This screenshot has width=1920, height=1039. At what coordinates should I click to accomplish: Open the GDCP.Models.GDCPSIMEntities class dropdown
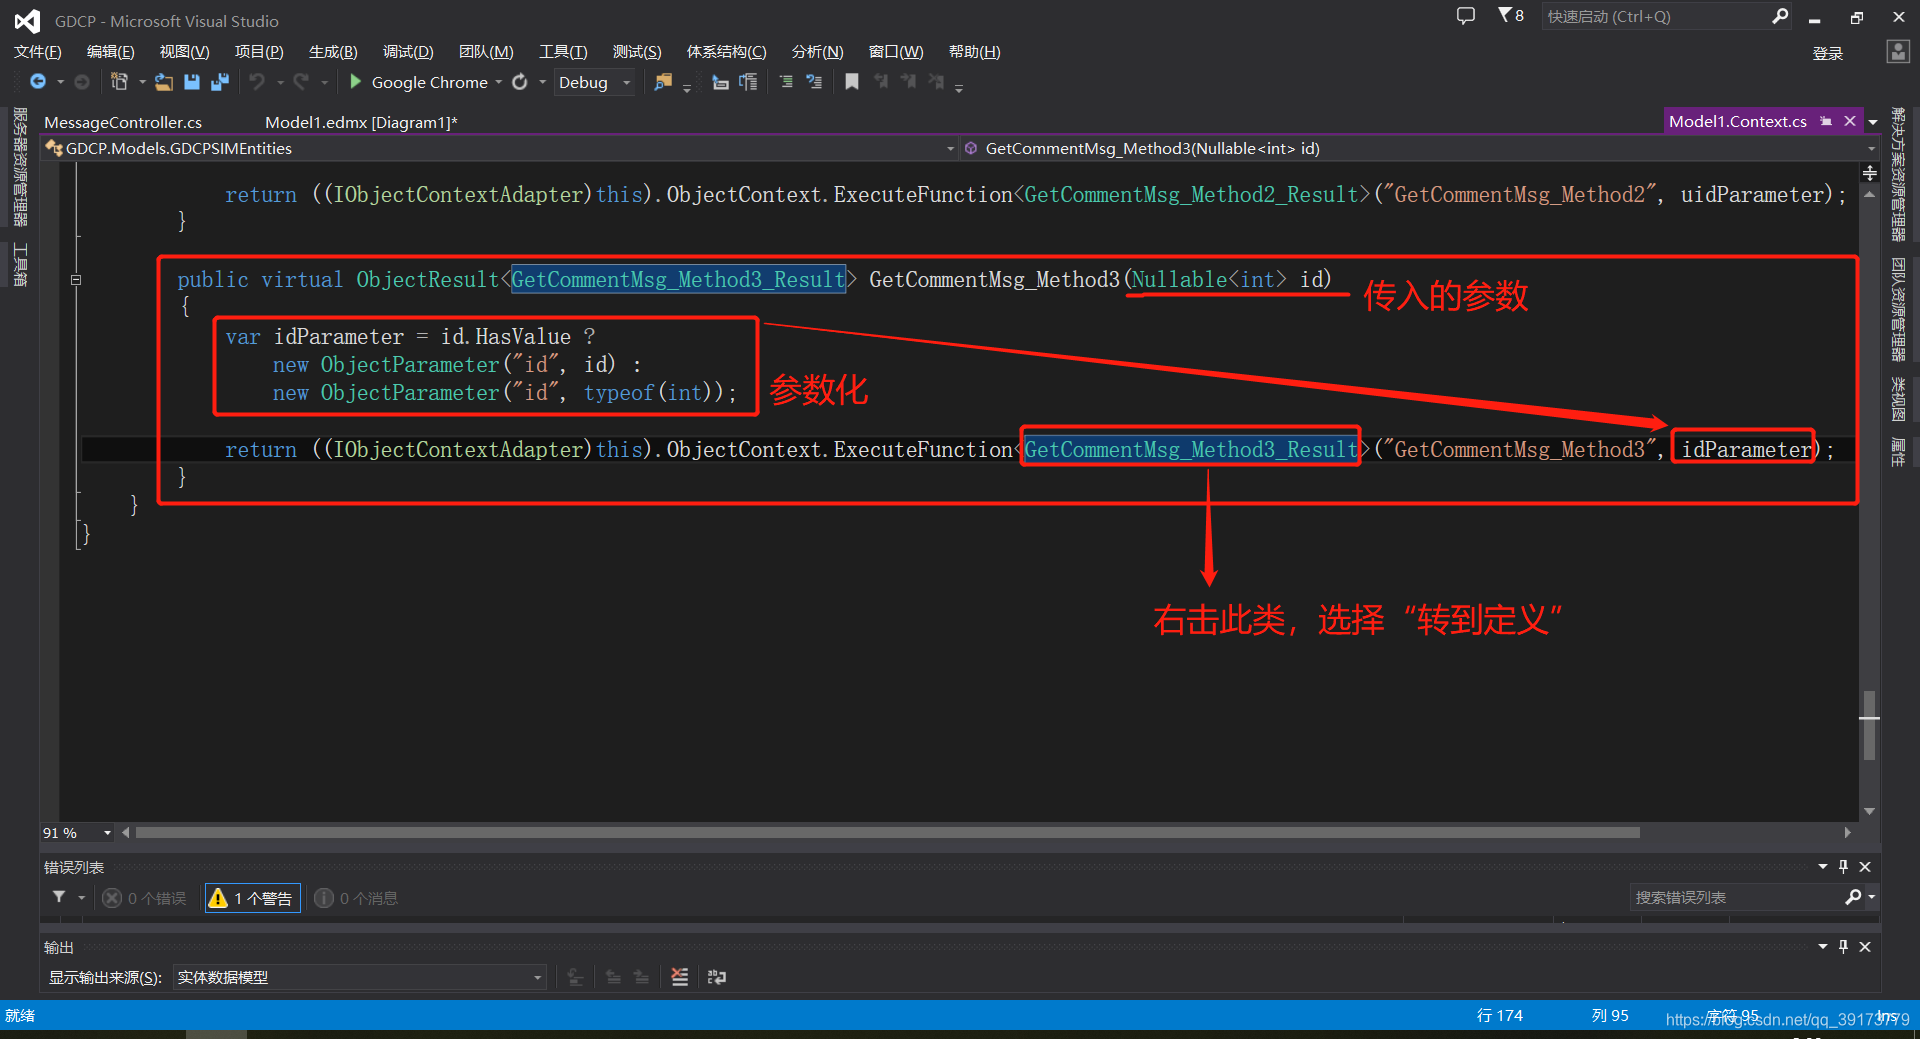(950, 148)
